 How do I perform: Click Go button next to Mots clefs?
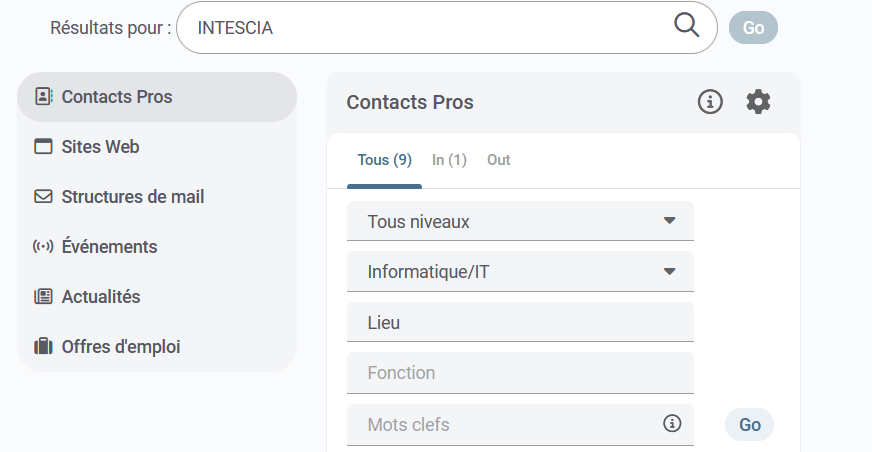[750, 425]
